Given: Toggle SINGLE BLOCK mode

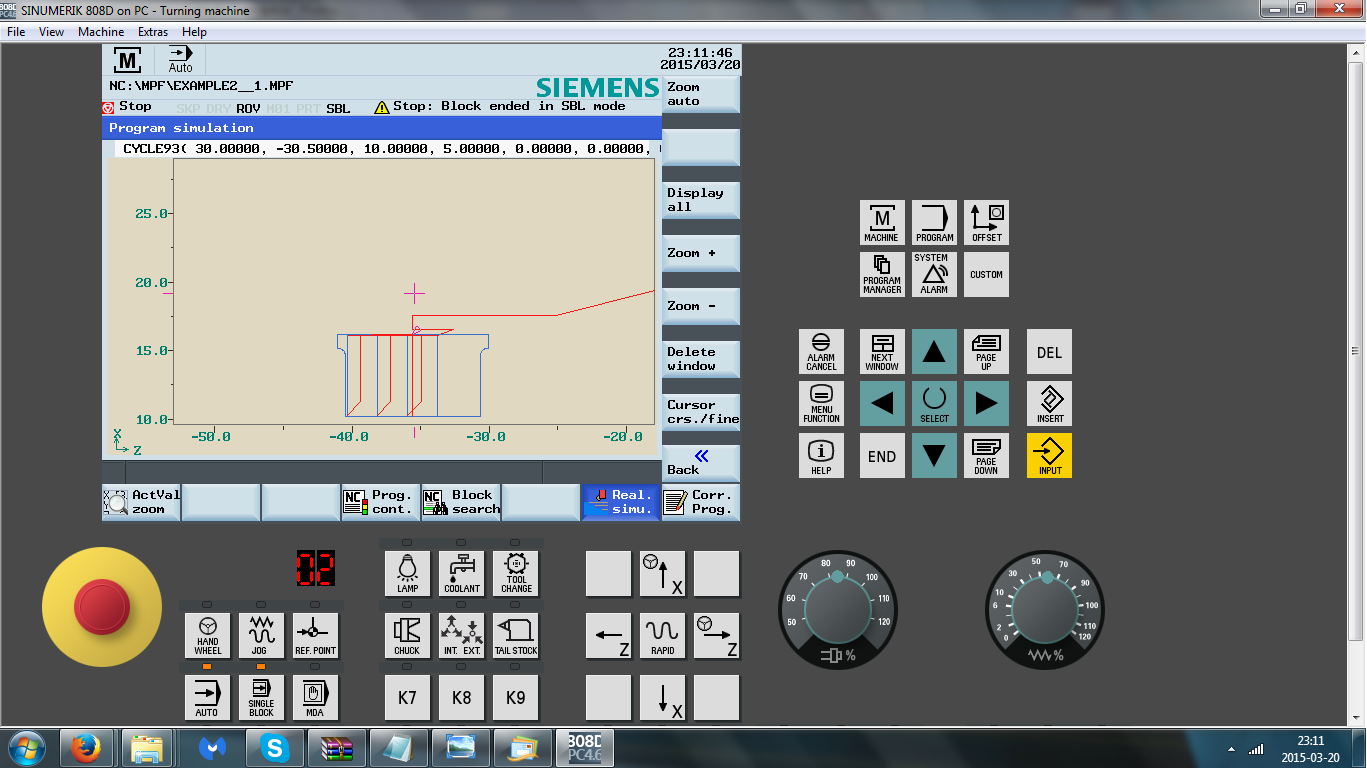Looking at the screenshot, I should click(261, 698).
